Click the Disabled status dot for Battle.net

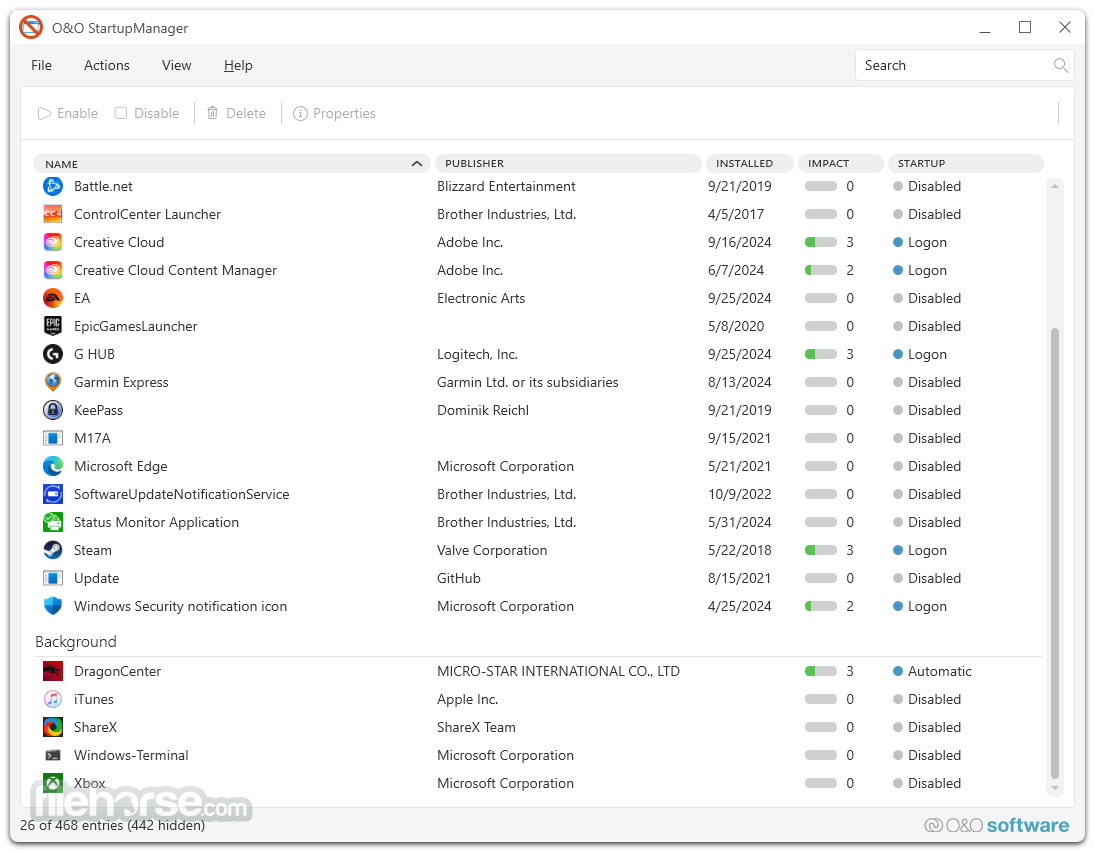898,186
